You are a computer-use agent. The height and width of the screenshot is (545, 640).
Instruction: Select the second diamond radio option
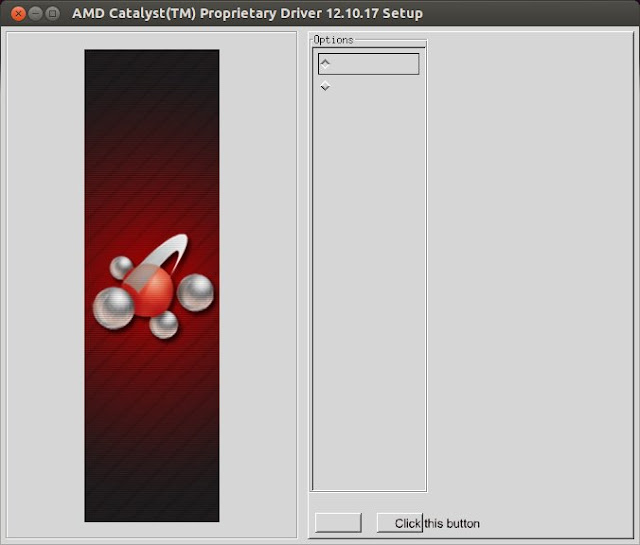(x=325, y=86)
